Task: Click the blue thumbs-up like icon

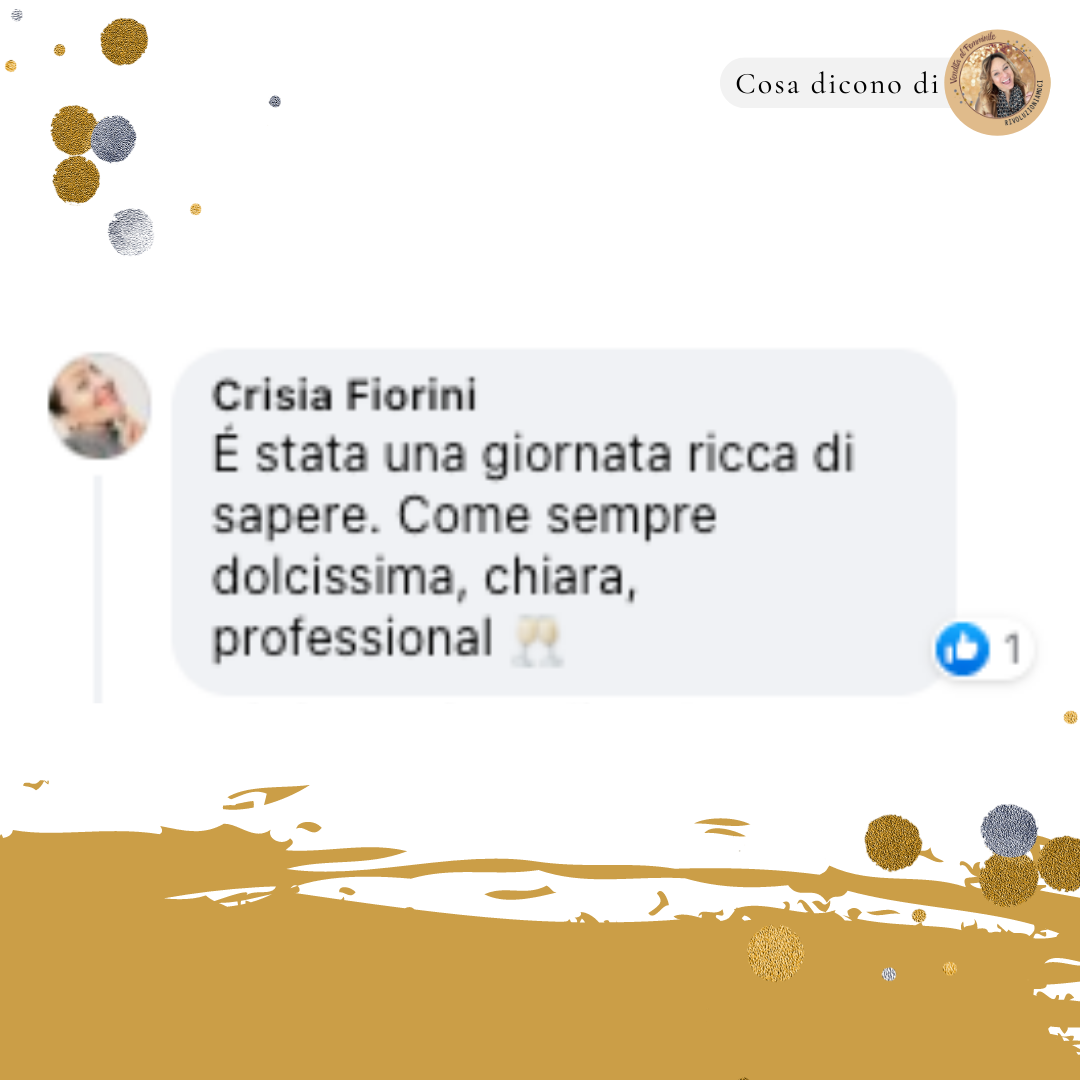Action: 962,648
